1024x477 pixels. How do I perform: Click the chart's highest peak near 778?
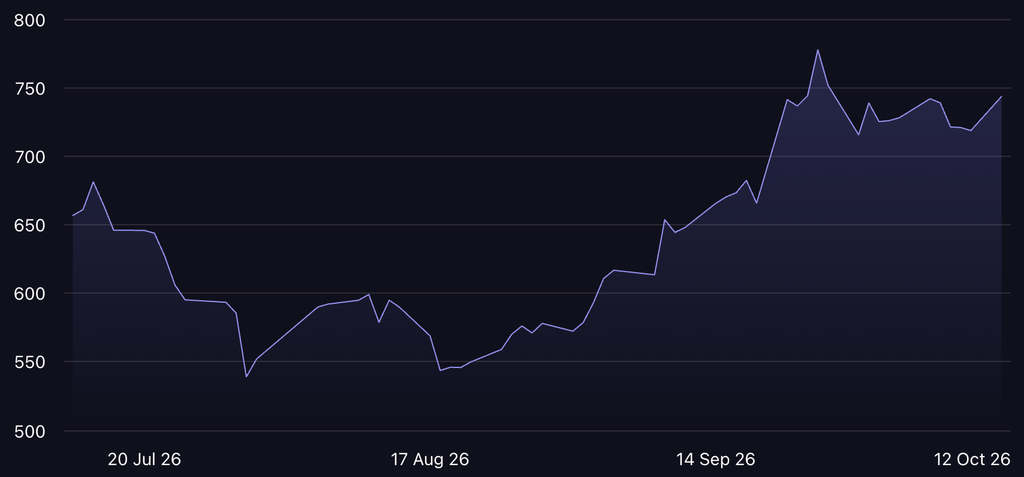pos(818,50)
